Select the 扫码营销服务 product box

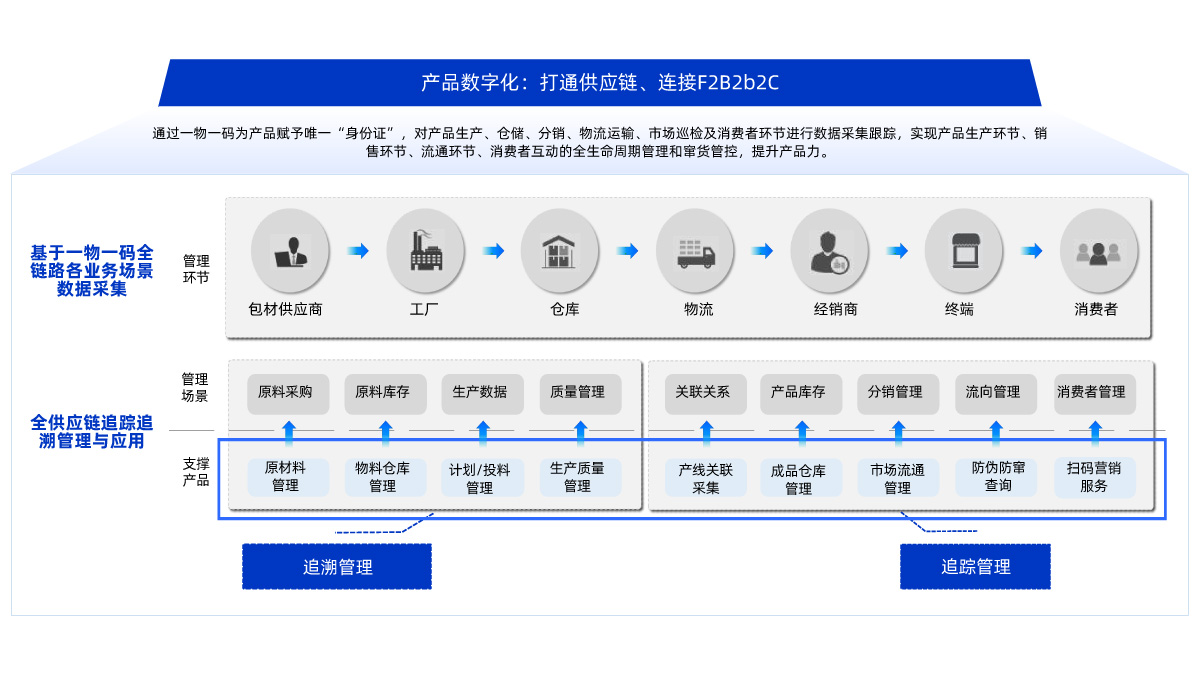click(1094, 477)
